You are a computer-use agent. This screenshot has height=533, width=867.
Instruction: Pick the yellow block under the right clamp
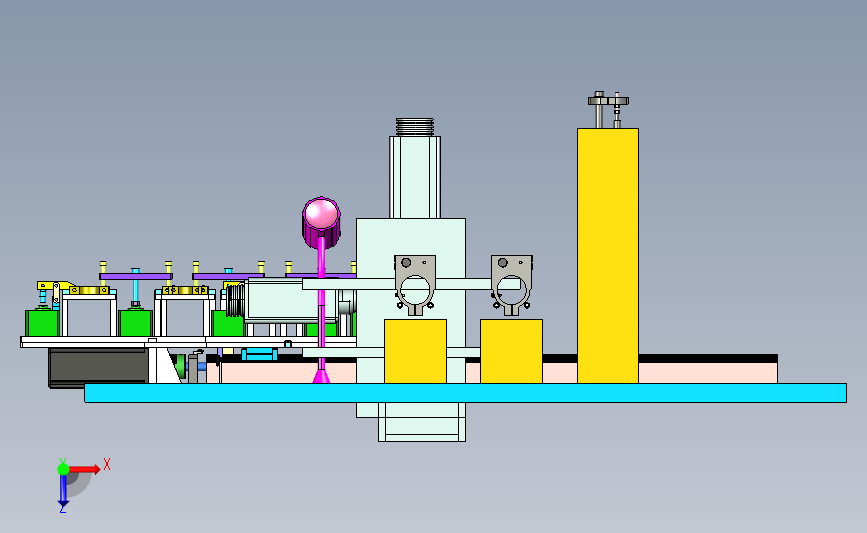pyautogui.click(x=511, y=351)
